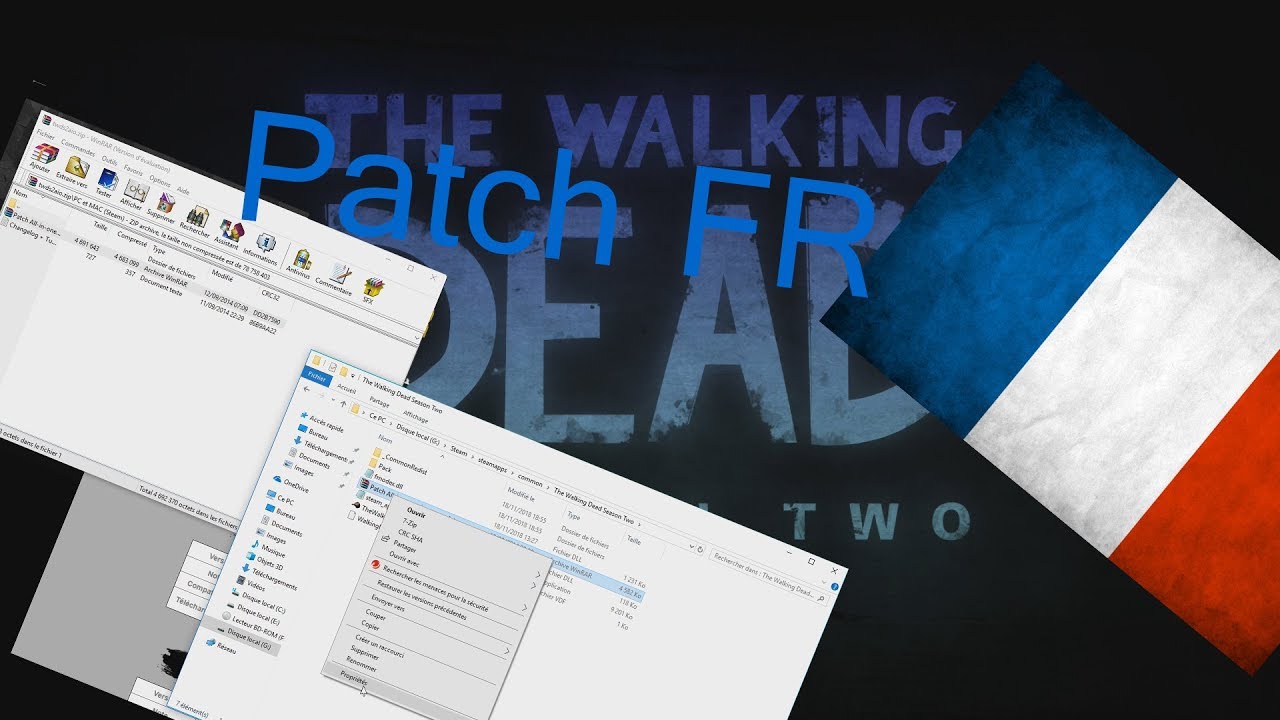Viewport: 1280px width, 720px height.
Task: Click the Explorer address refresh button
Action: (700, 550)
